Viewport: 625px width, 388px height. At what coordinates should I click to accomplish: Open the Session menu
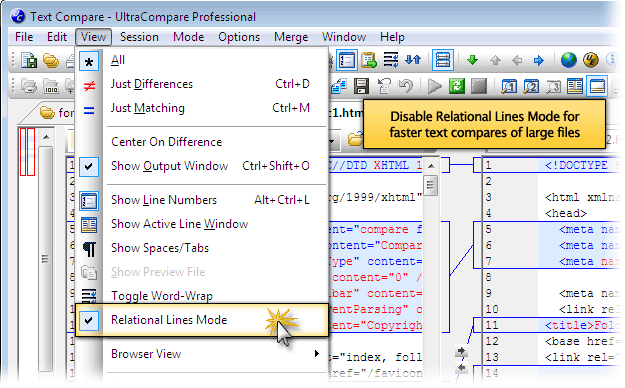(x=139, y=37)
